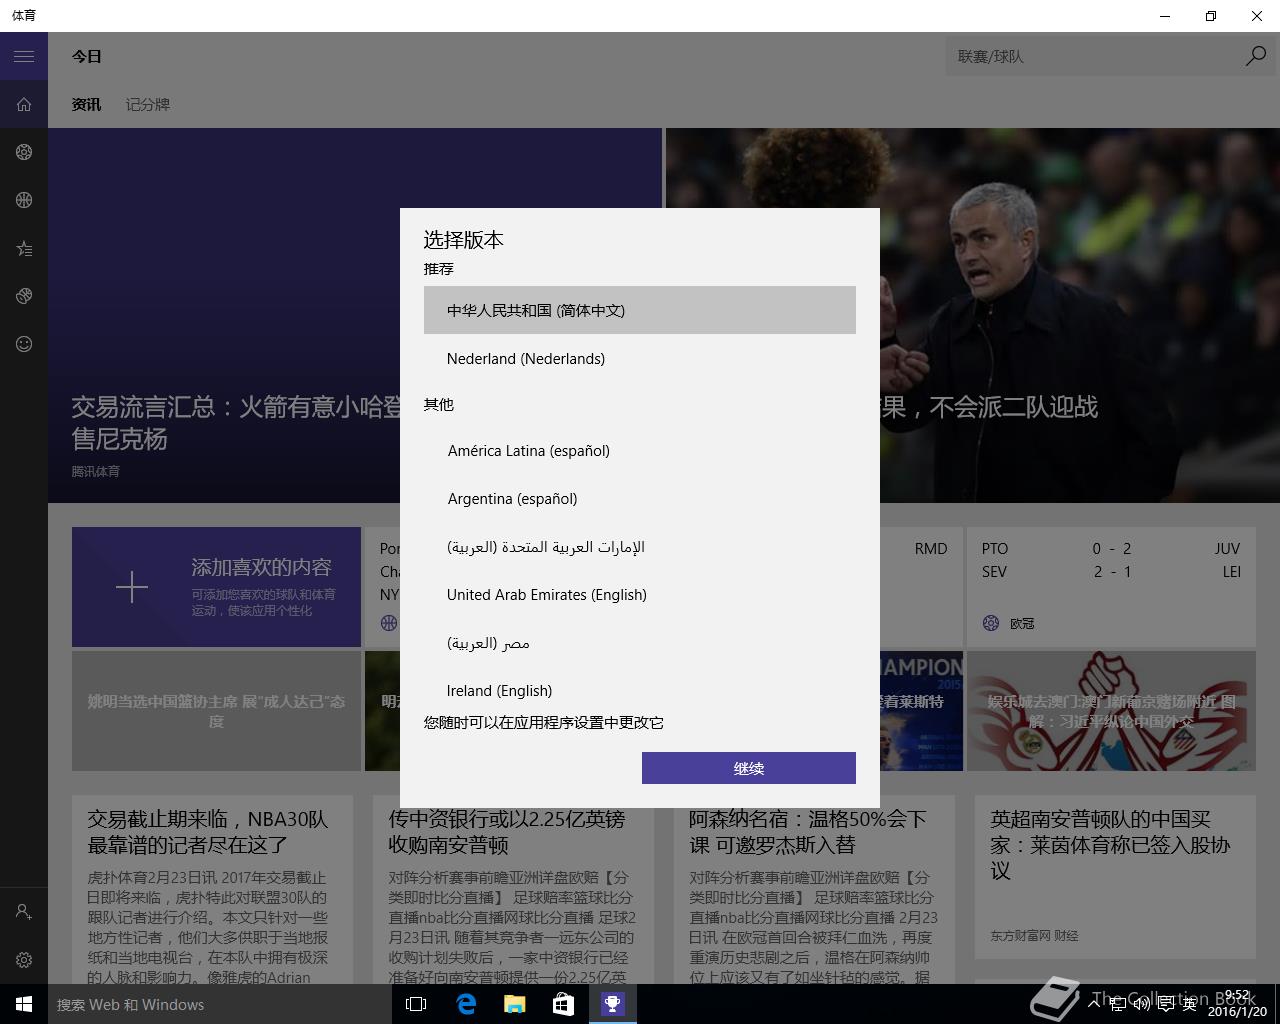1280x1024 pixels.
Task: Switch to the 记分牌 tab
Action: pyautogui.click(x=148, y=104)
